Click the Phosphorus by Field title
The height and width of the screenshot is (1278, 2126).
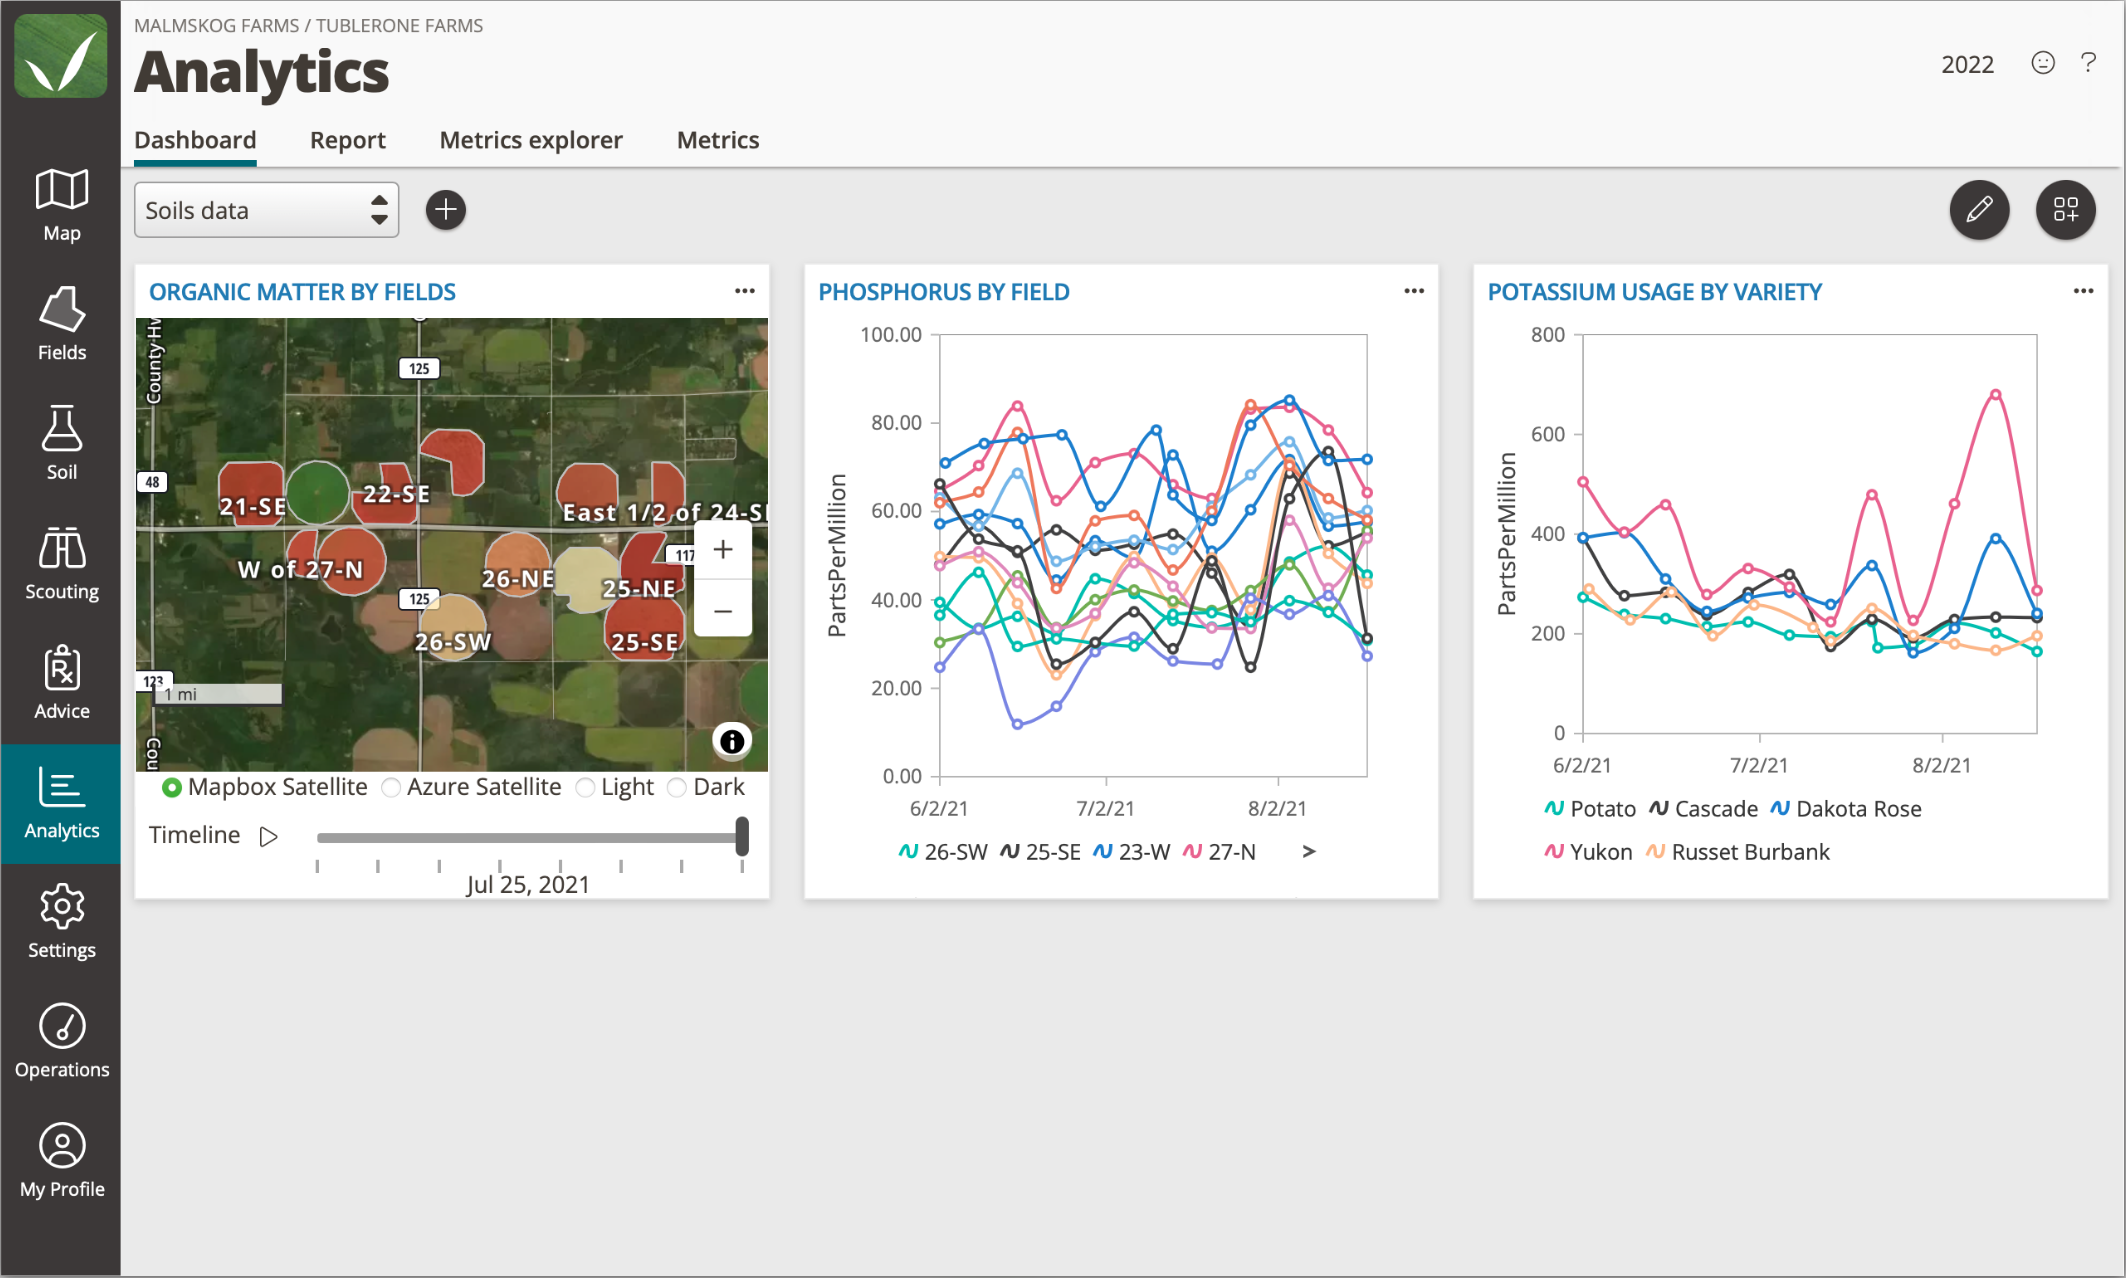[x=944, y=292]
